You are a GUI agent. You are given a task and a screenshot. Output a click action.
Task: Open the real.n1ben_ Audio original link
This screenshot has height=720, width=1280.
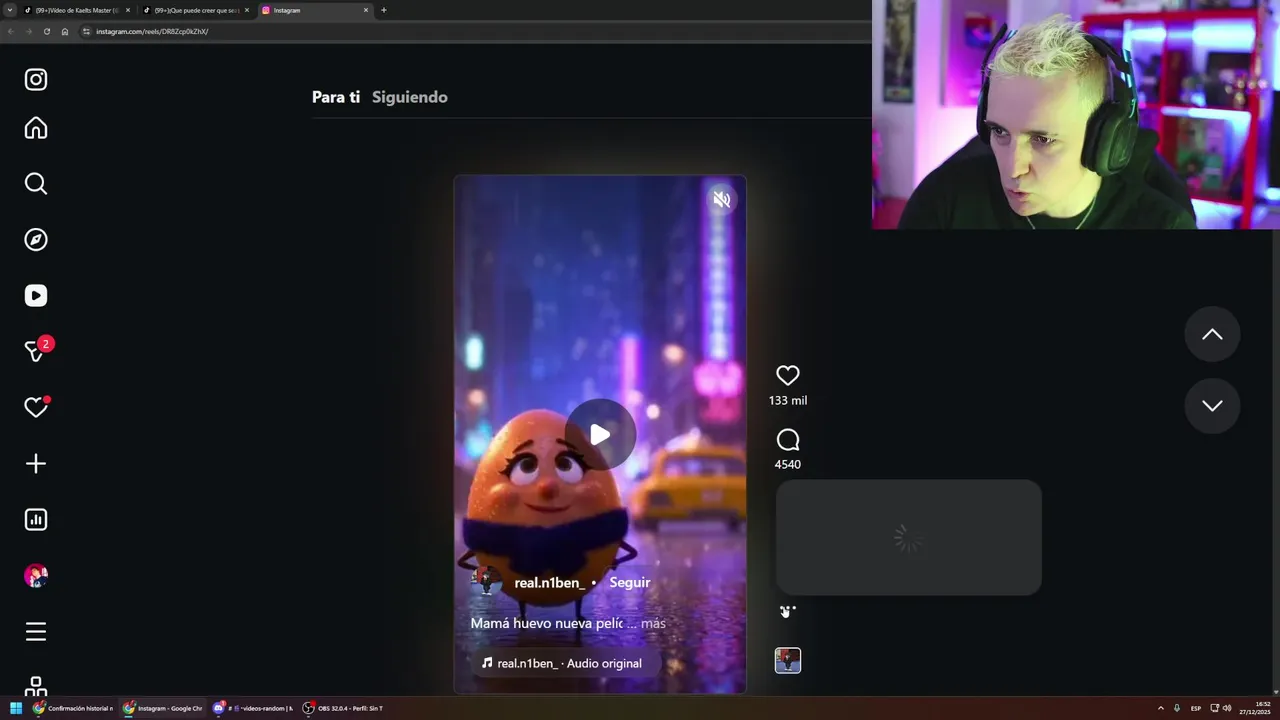561,663
